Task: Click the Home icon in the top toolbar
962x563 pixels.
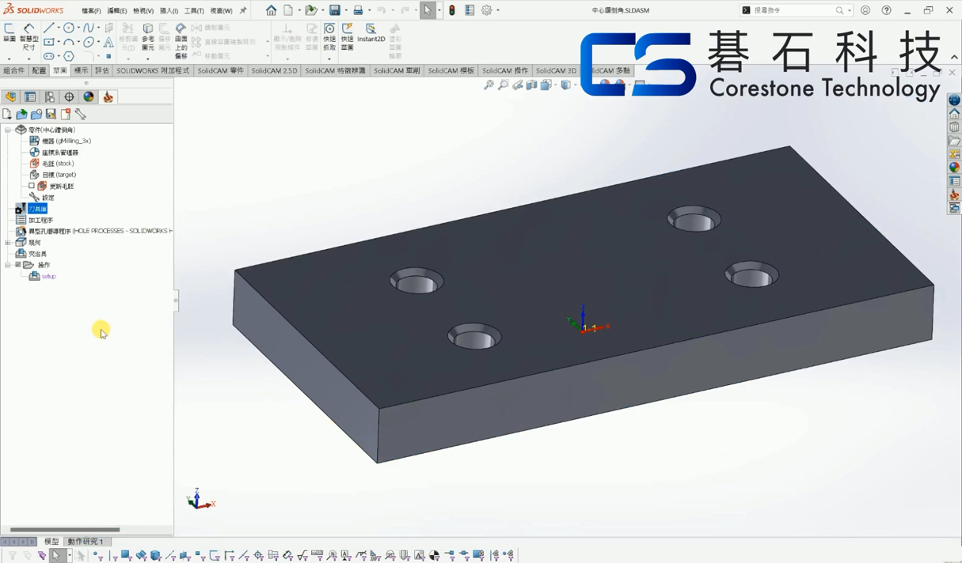Action: tap(271, 10)
